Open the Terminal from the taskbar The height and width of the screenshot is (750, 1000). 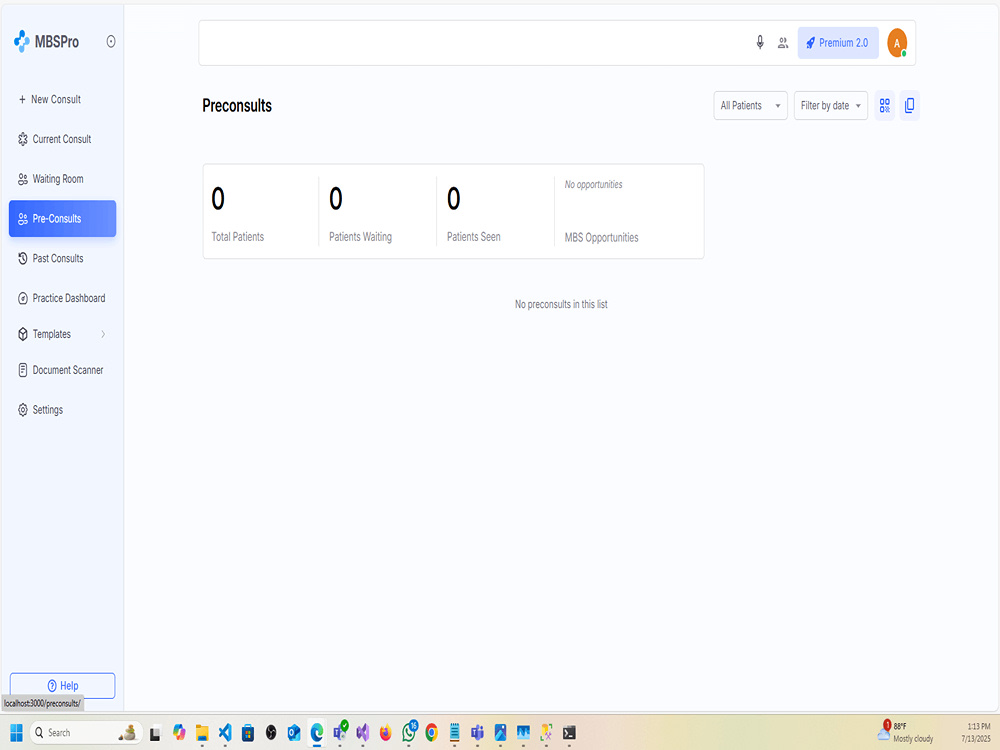click(x=570, y=733)
